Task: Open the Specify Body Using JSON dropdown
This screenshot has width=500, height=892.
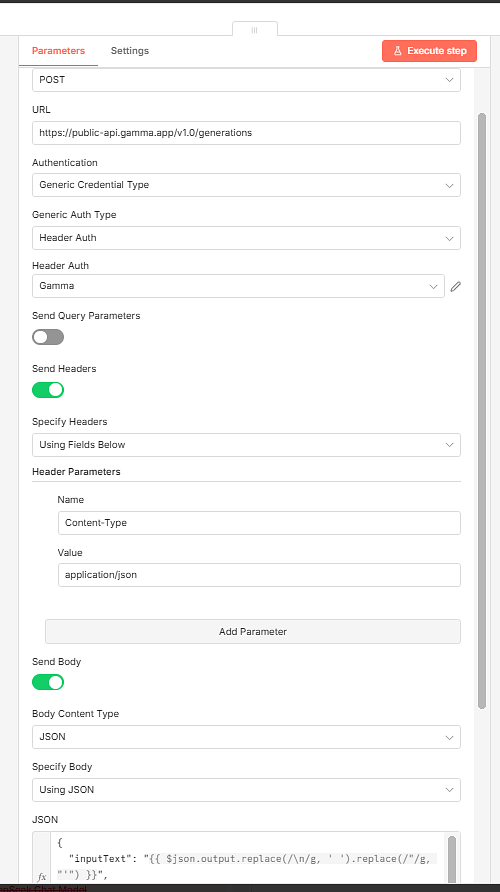Action: [246, 790]
